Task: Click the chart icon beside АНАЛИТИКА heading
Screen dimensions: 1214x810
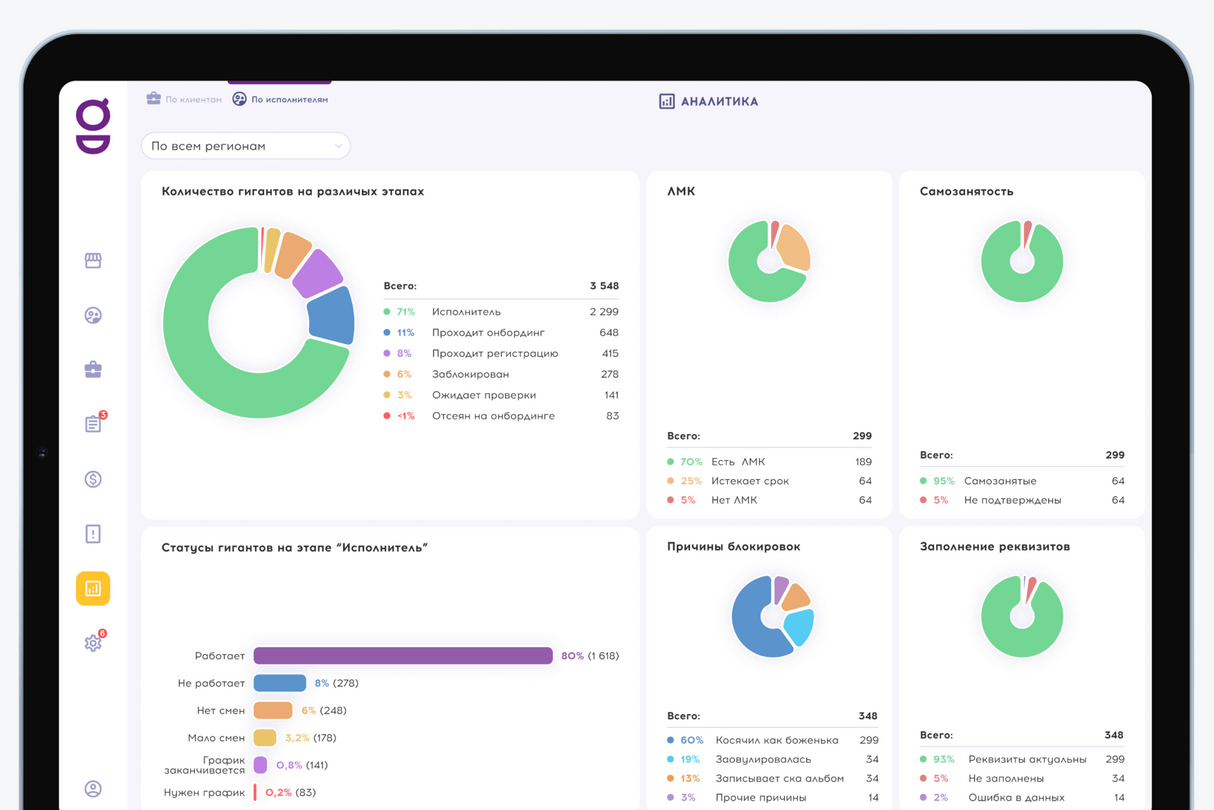Action: tap(667, 101)
